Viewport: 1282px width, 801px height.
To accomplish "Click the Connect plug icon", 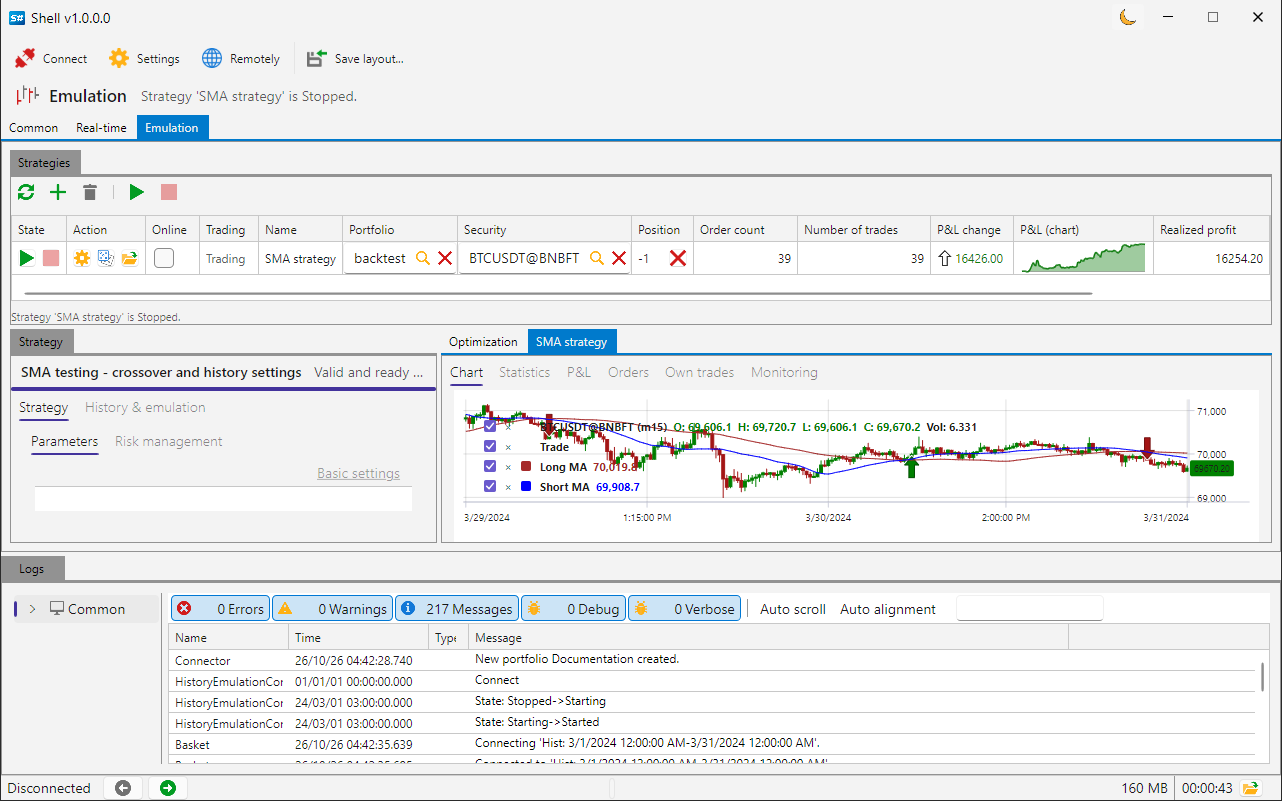I will [25, 59].
